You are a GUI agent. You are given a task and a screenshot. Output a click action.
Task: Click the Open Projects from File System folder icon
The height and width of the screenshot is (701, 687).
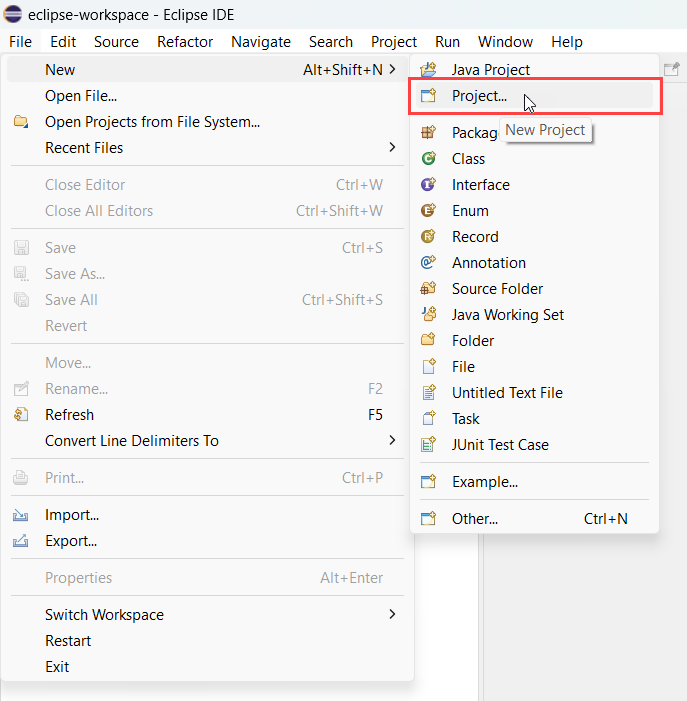(x=21, y=121)
